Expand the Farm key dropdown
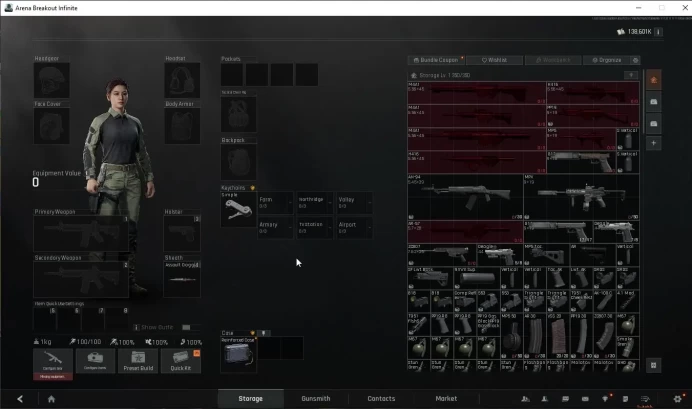 290,203
